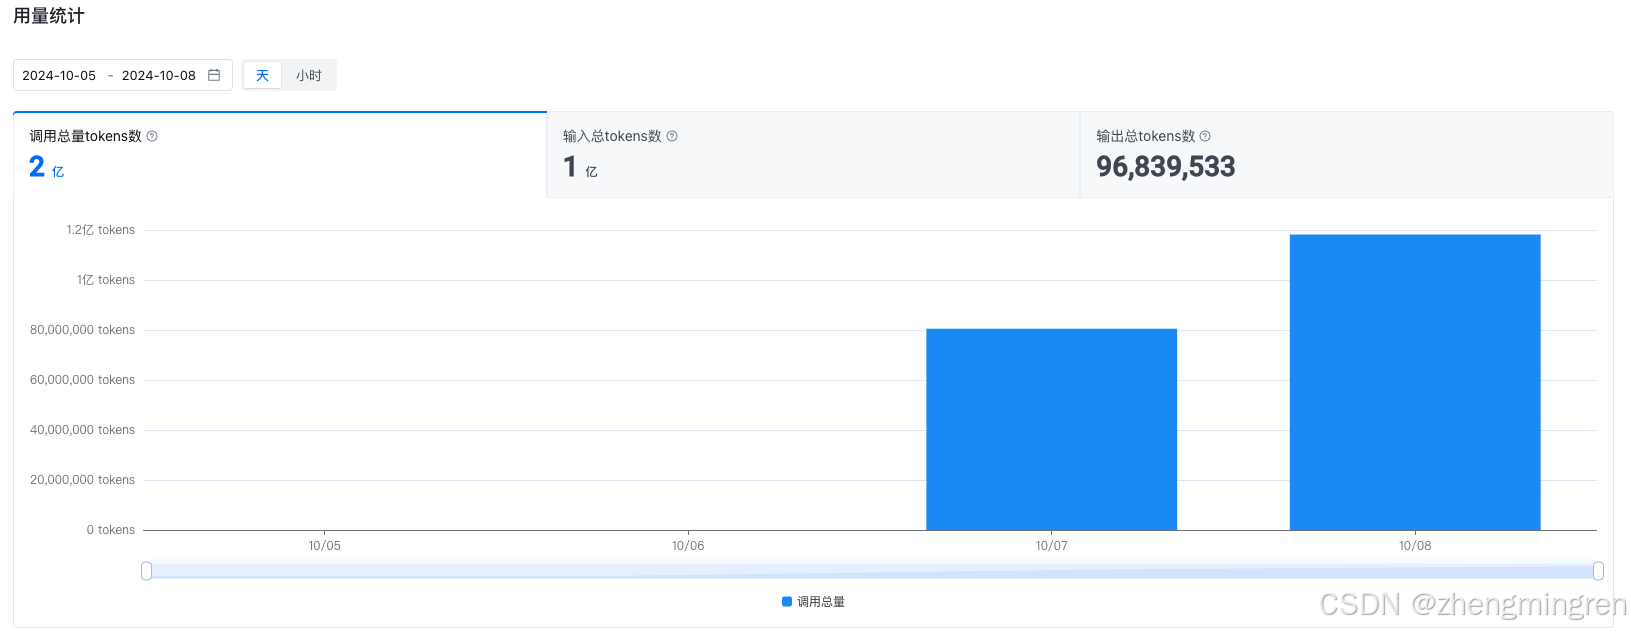The image size is (1631, 632).
Task: Grab the left handle of range slider
Action: (x=147, y=571)
